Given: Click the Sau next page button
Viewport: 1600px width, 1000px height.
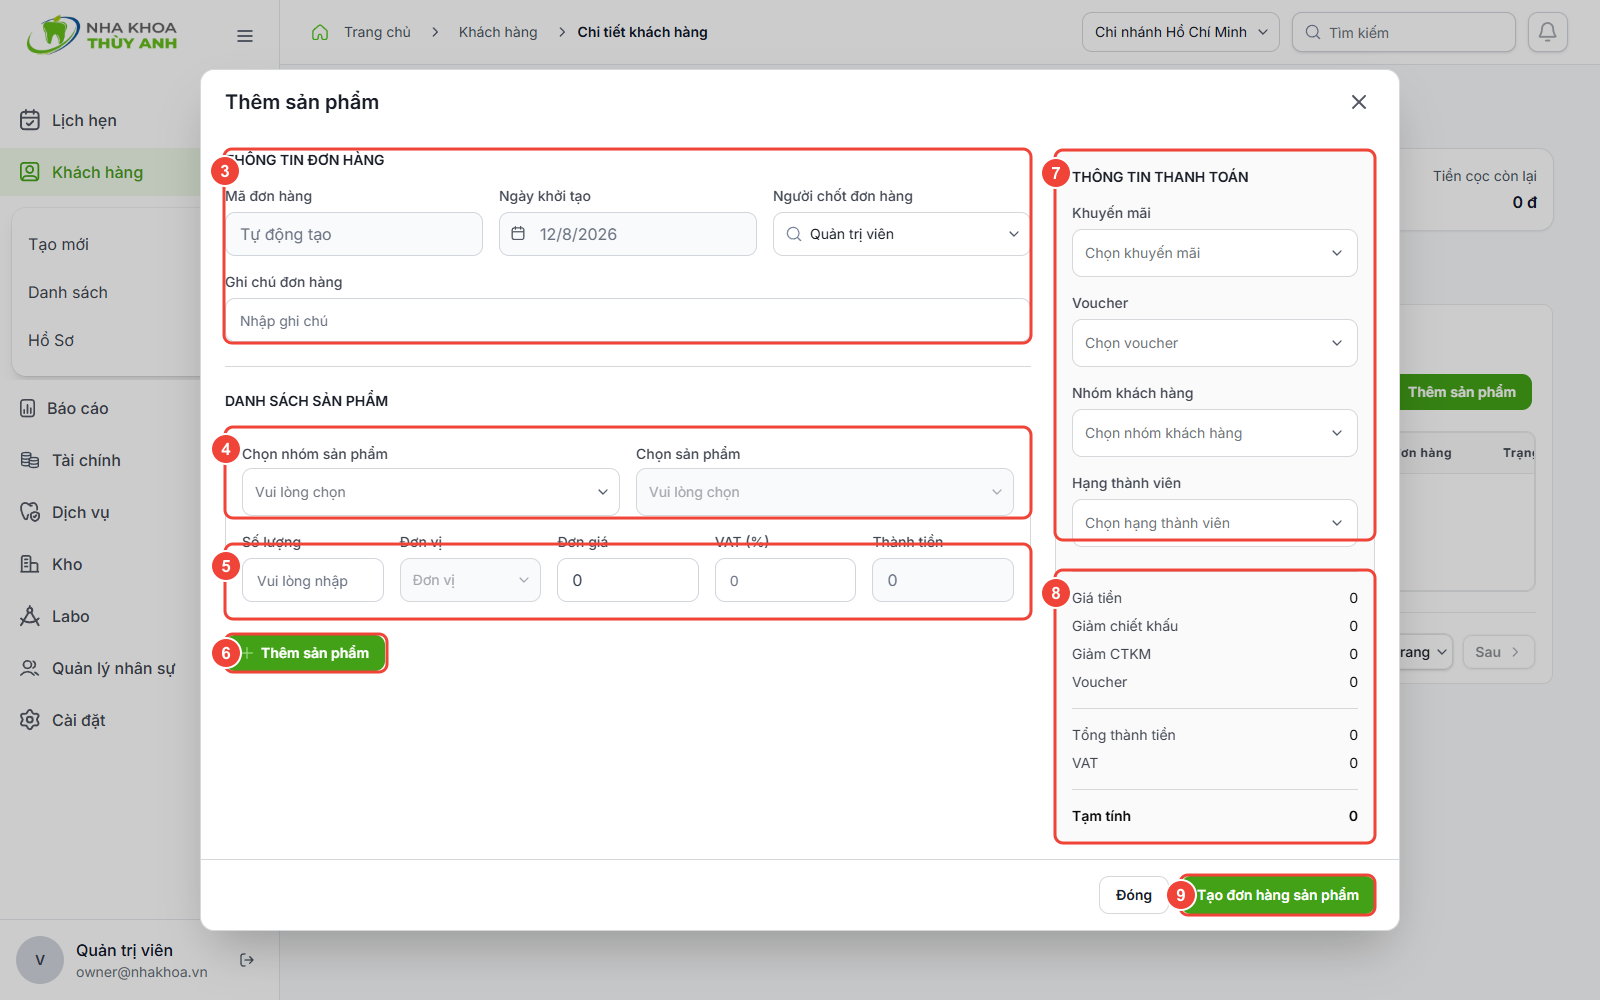Looking at the screenshot, I should pyautogui.click(x=1498, y=652).
